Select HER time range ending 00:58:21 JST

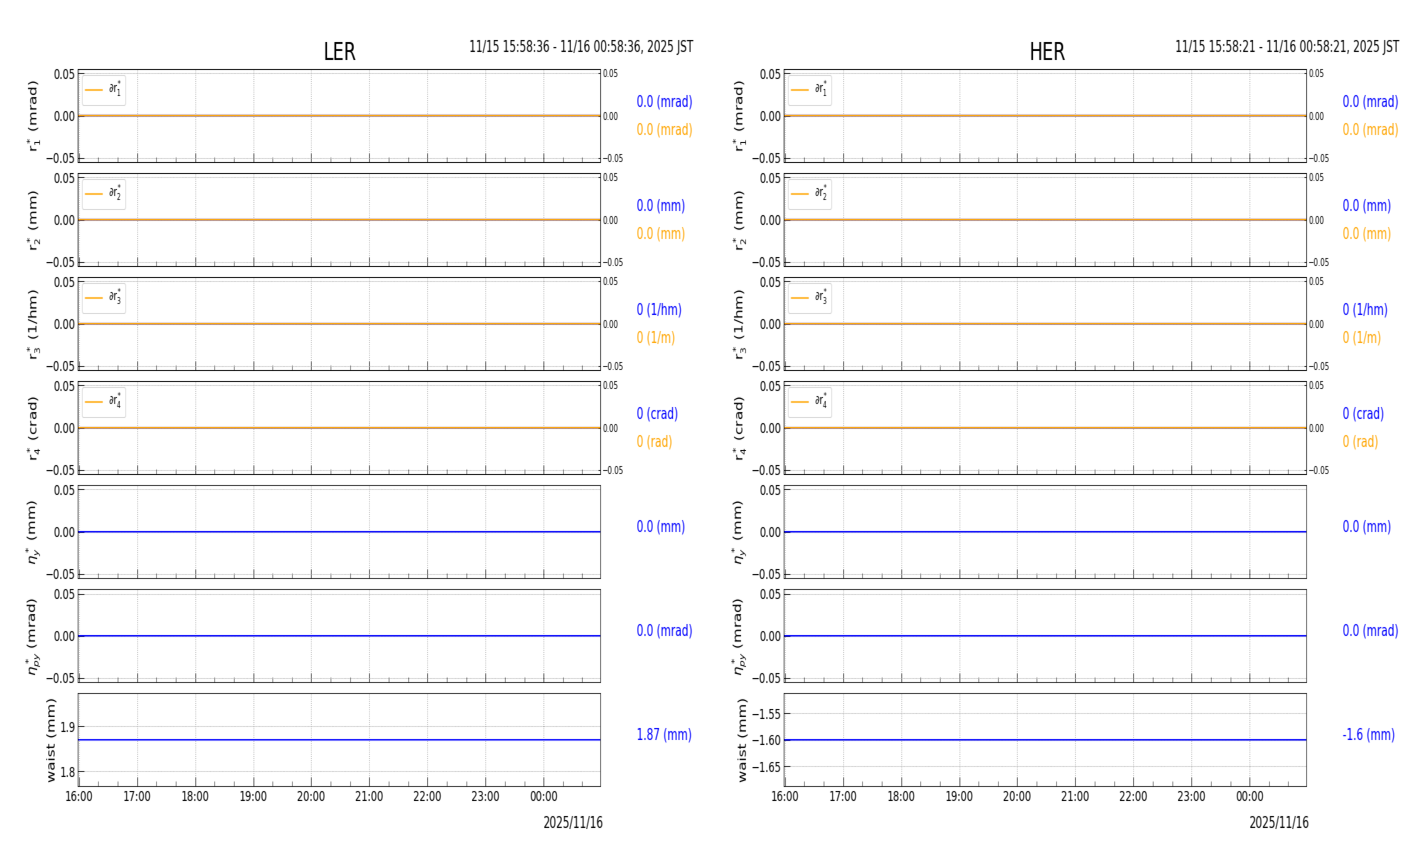click(x=1287, y=47)
